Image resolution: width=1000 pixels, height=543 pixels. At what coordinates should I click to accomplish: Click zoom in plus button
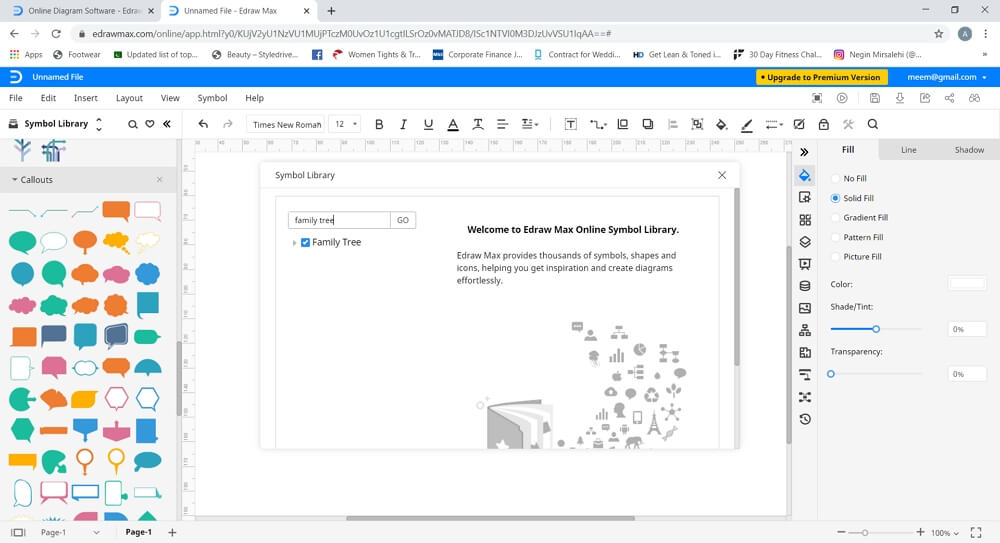tap(920, 532)
